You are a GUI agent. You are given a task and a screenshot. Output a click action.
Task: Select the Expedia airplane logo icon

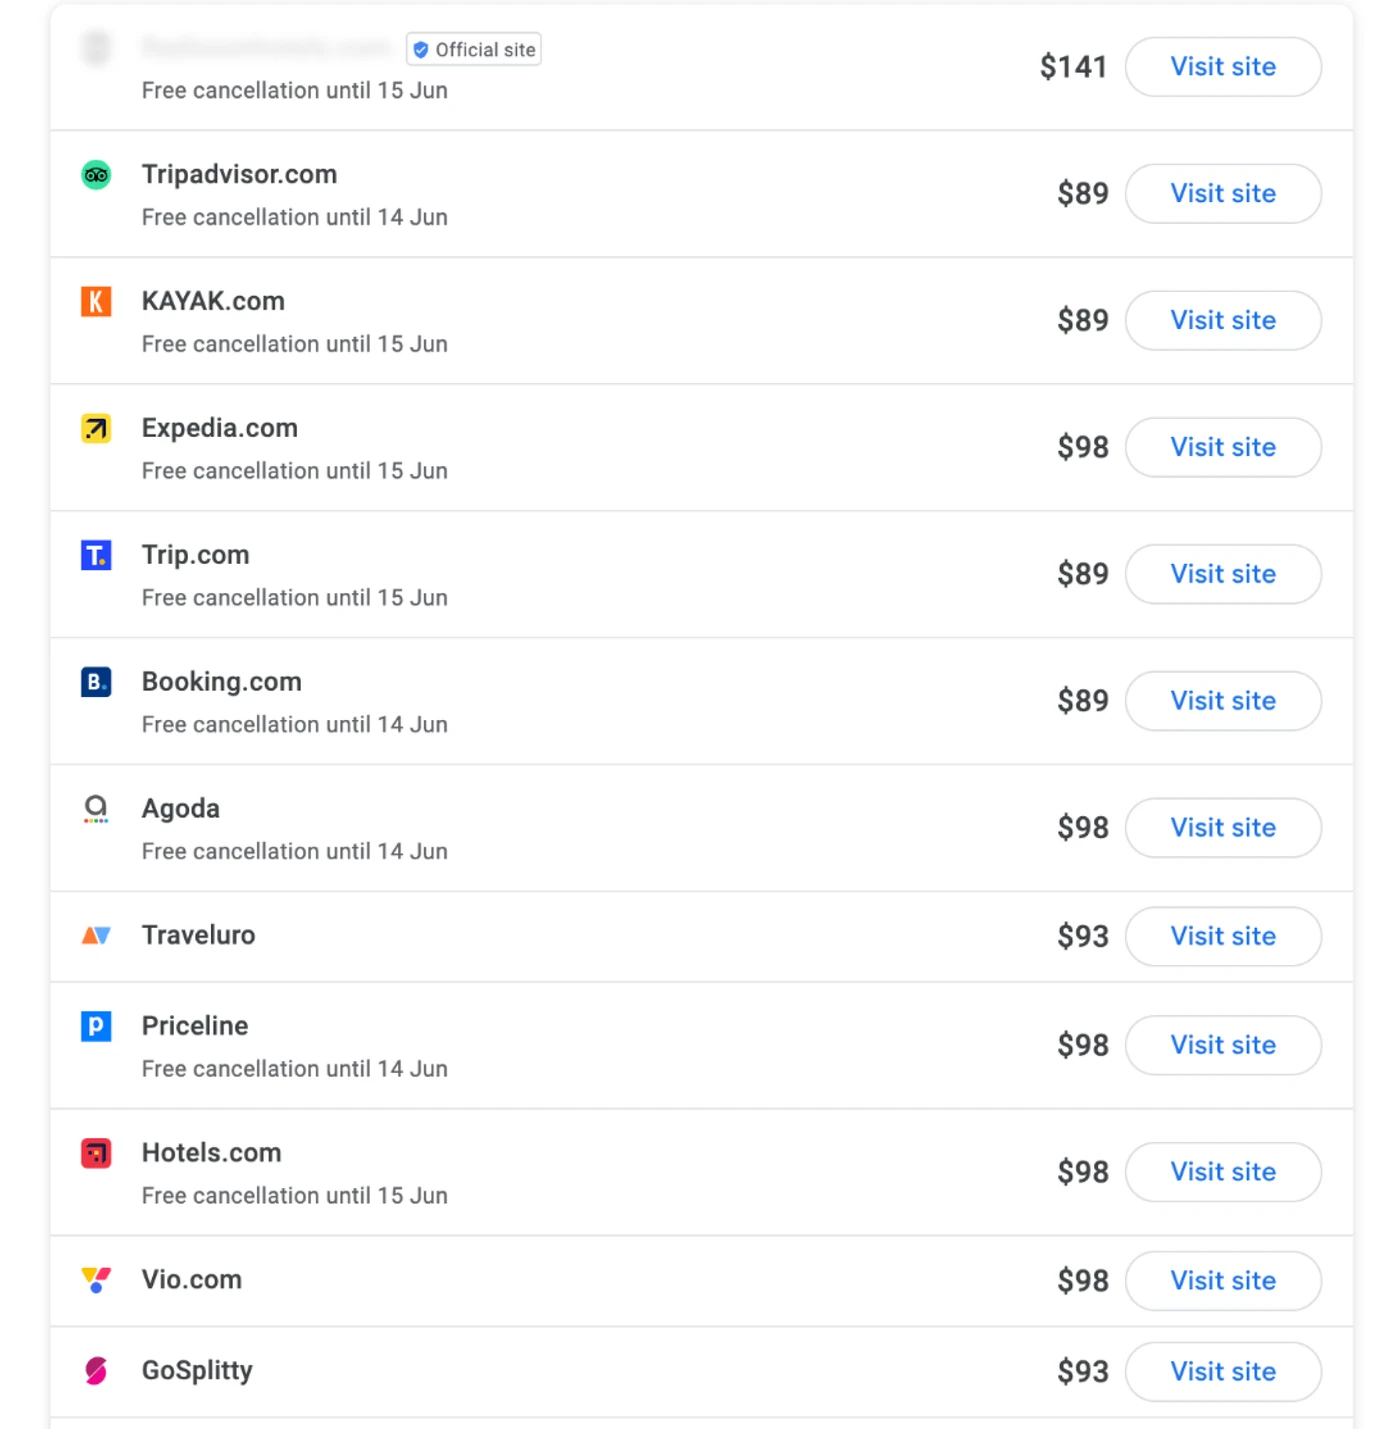pyautogui.click(x=95, y=428)
